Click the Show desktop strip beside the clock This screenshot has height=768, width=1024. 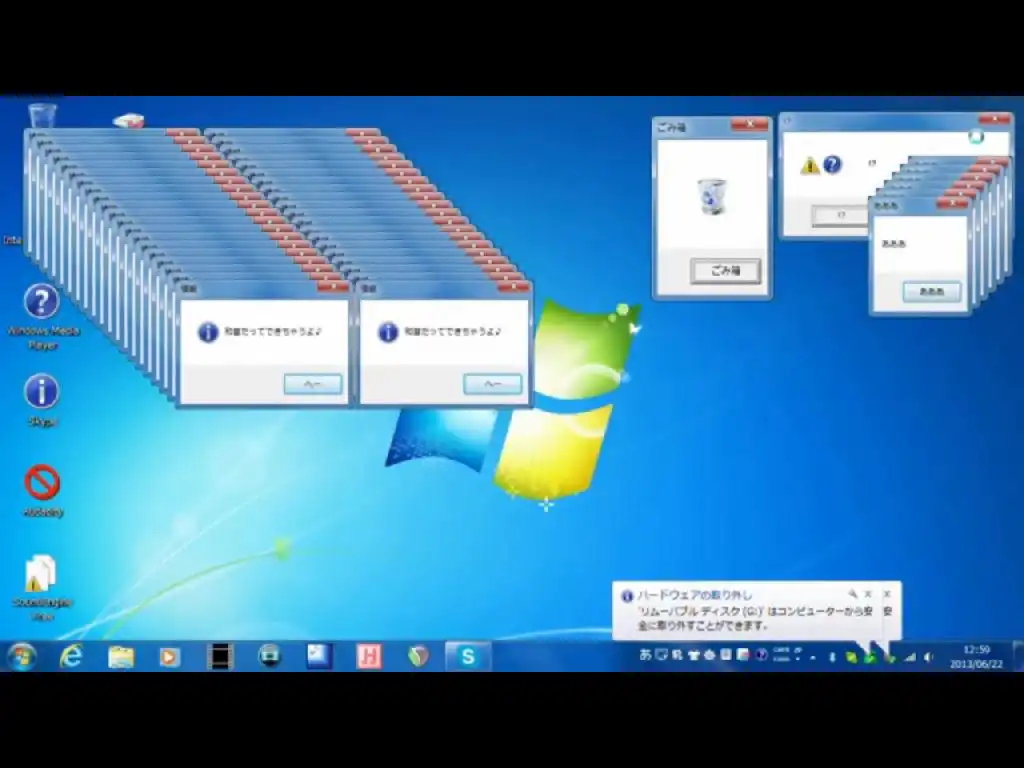pos(1017,656)
